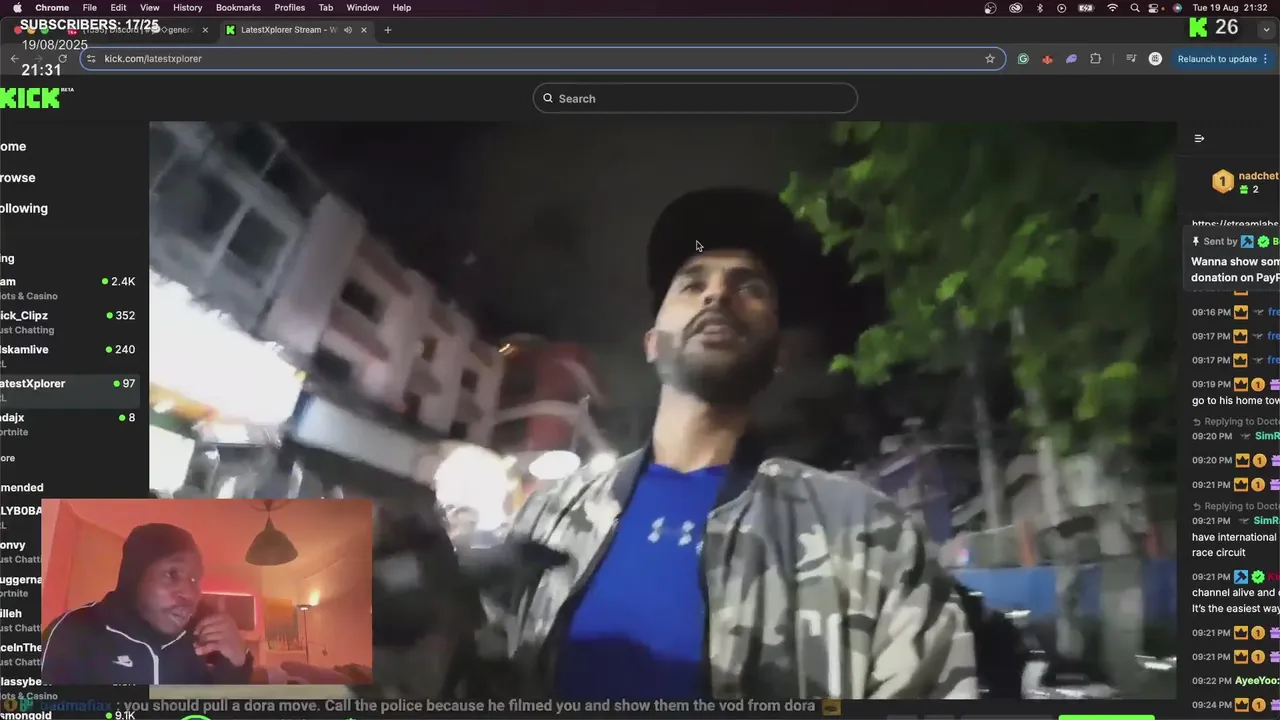Open site information icon in address bar
The width and height of the screenshot is (1280, 720).
pyautogui.click(x=92, y=59)
